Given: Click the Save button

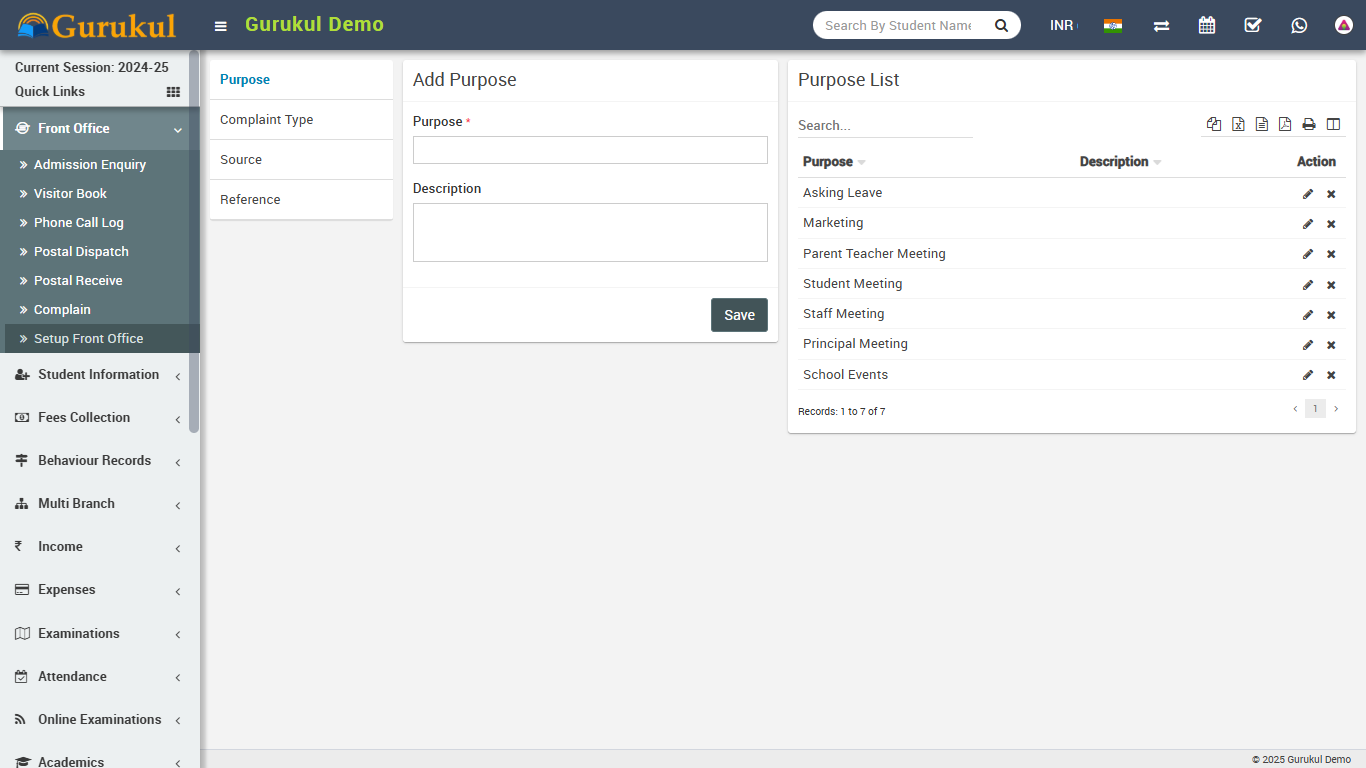Looking at the screenshot, I should coord(739,315).
